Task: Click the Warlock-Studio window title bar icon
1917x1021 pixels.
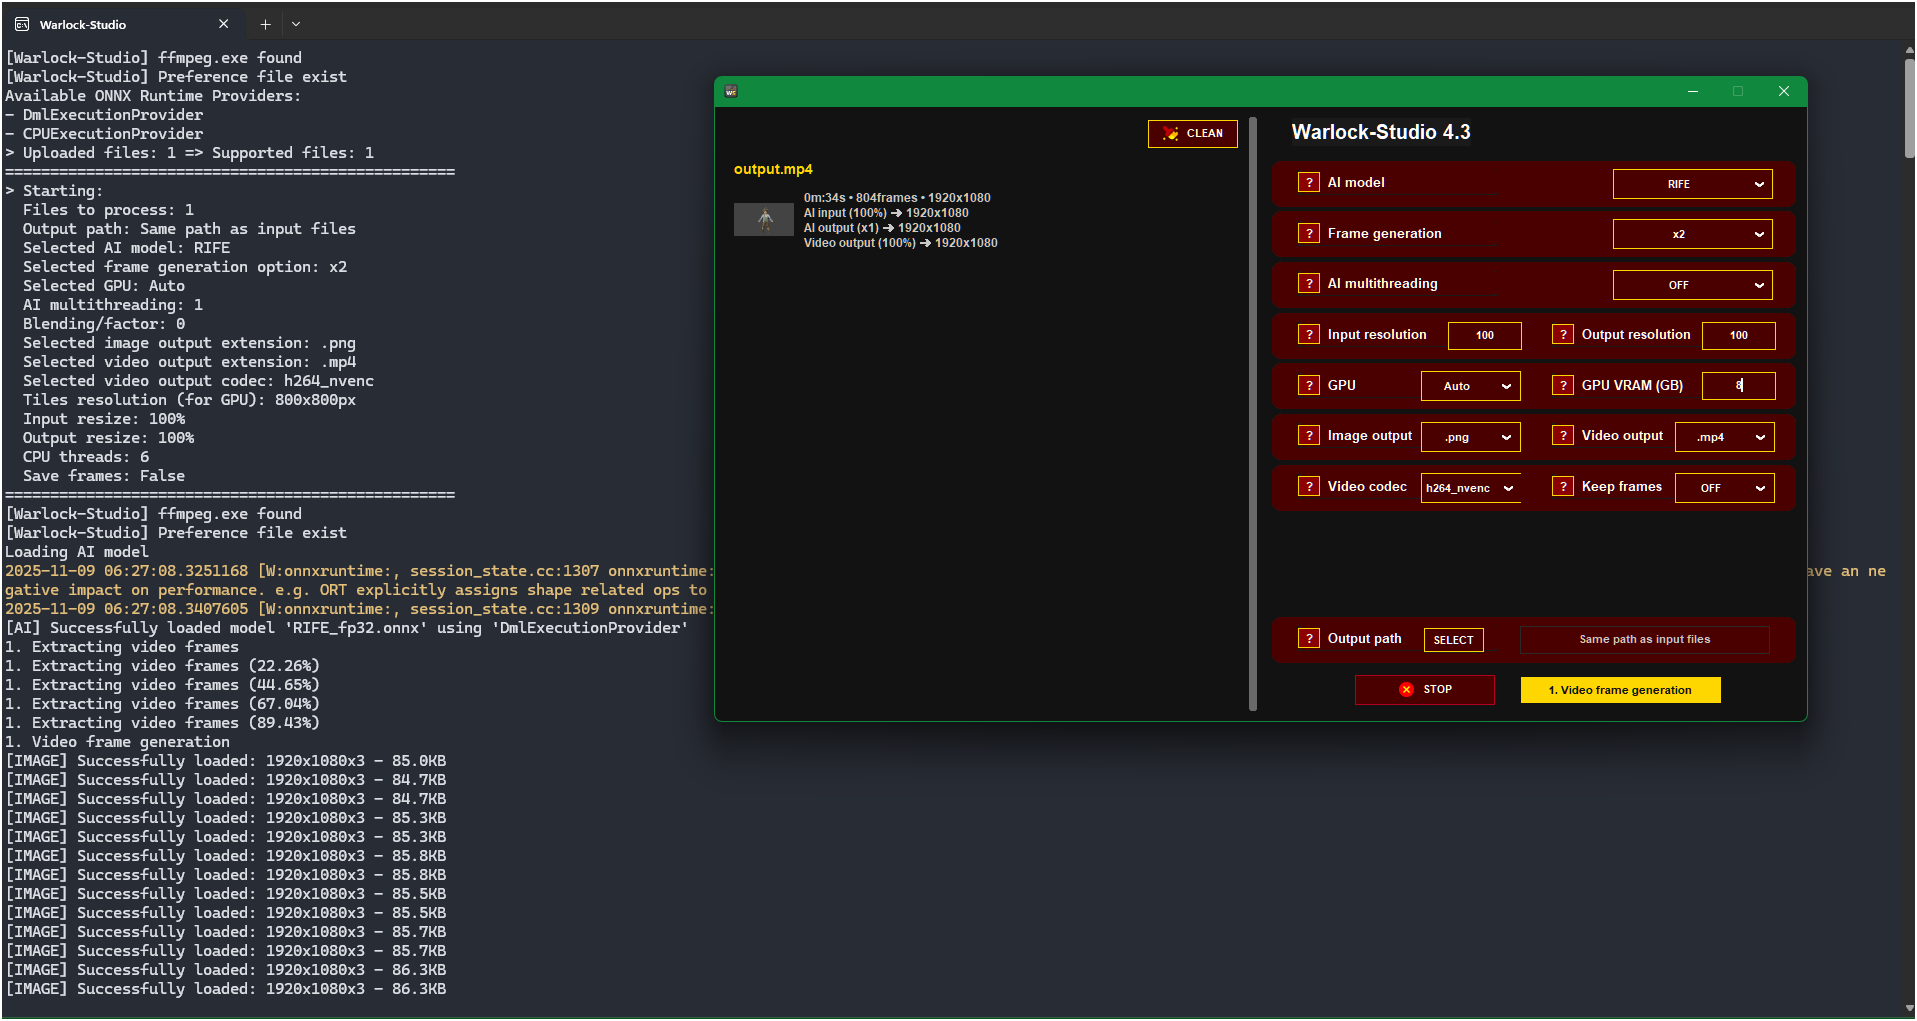Action: [x=731, y=91]
